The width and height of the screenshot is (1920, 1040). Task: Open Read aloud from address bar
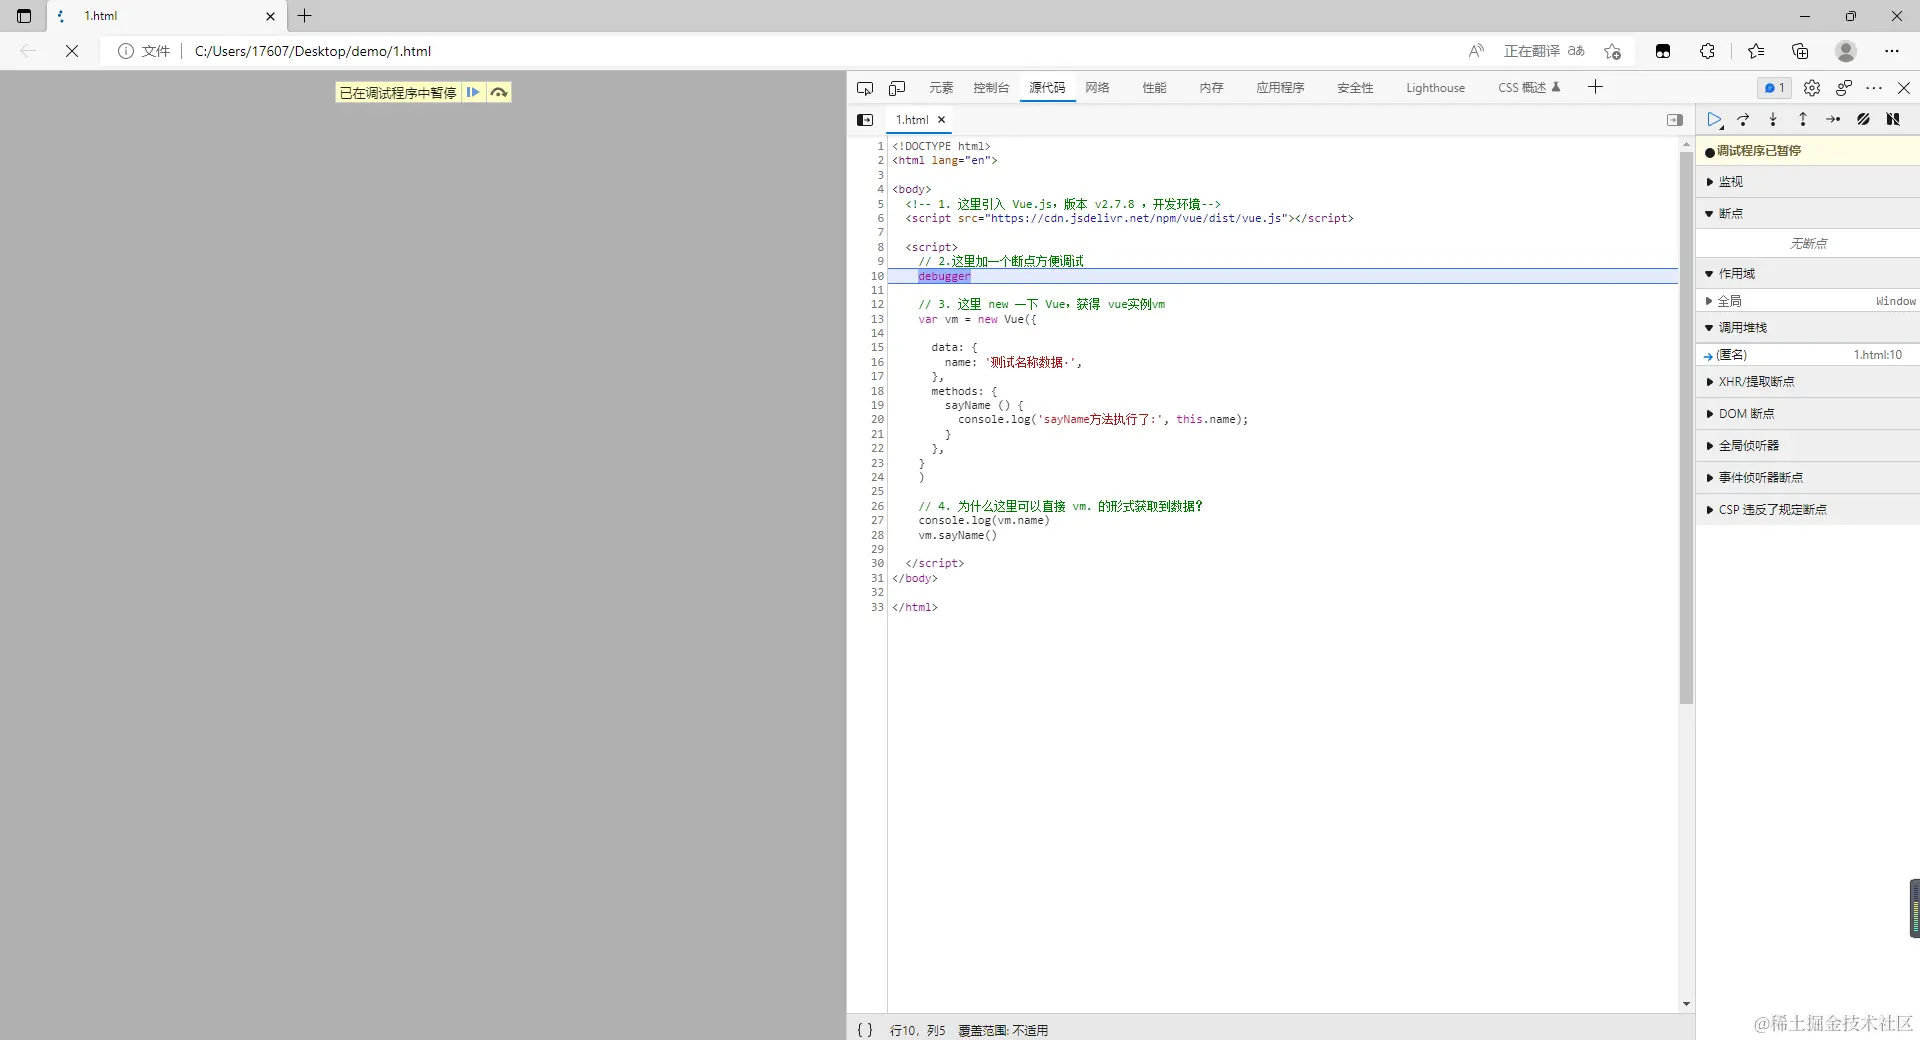[1476, 51]
